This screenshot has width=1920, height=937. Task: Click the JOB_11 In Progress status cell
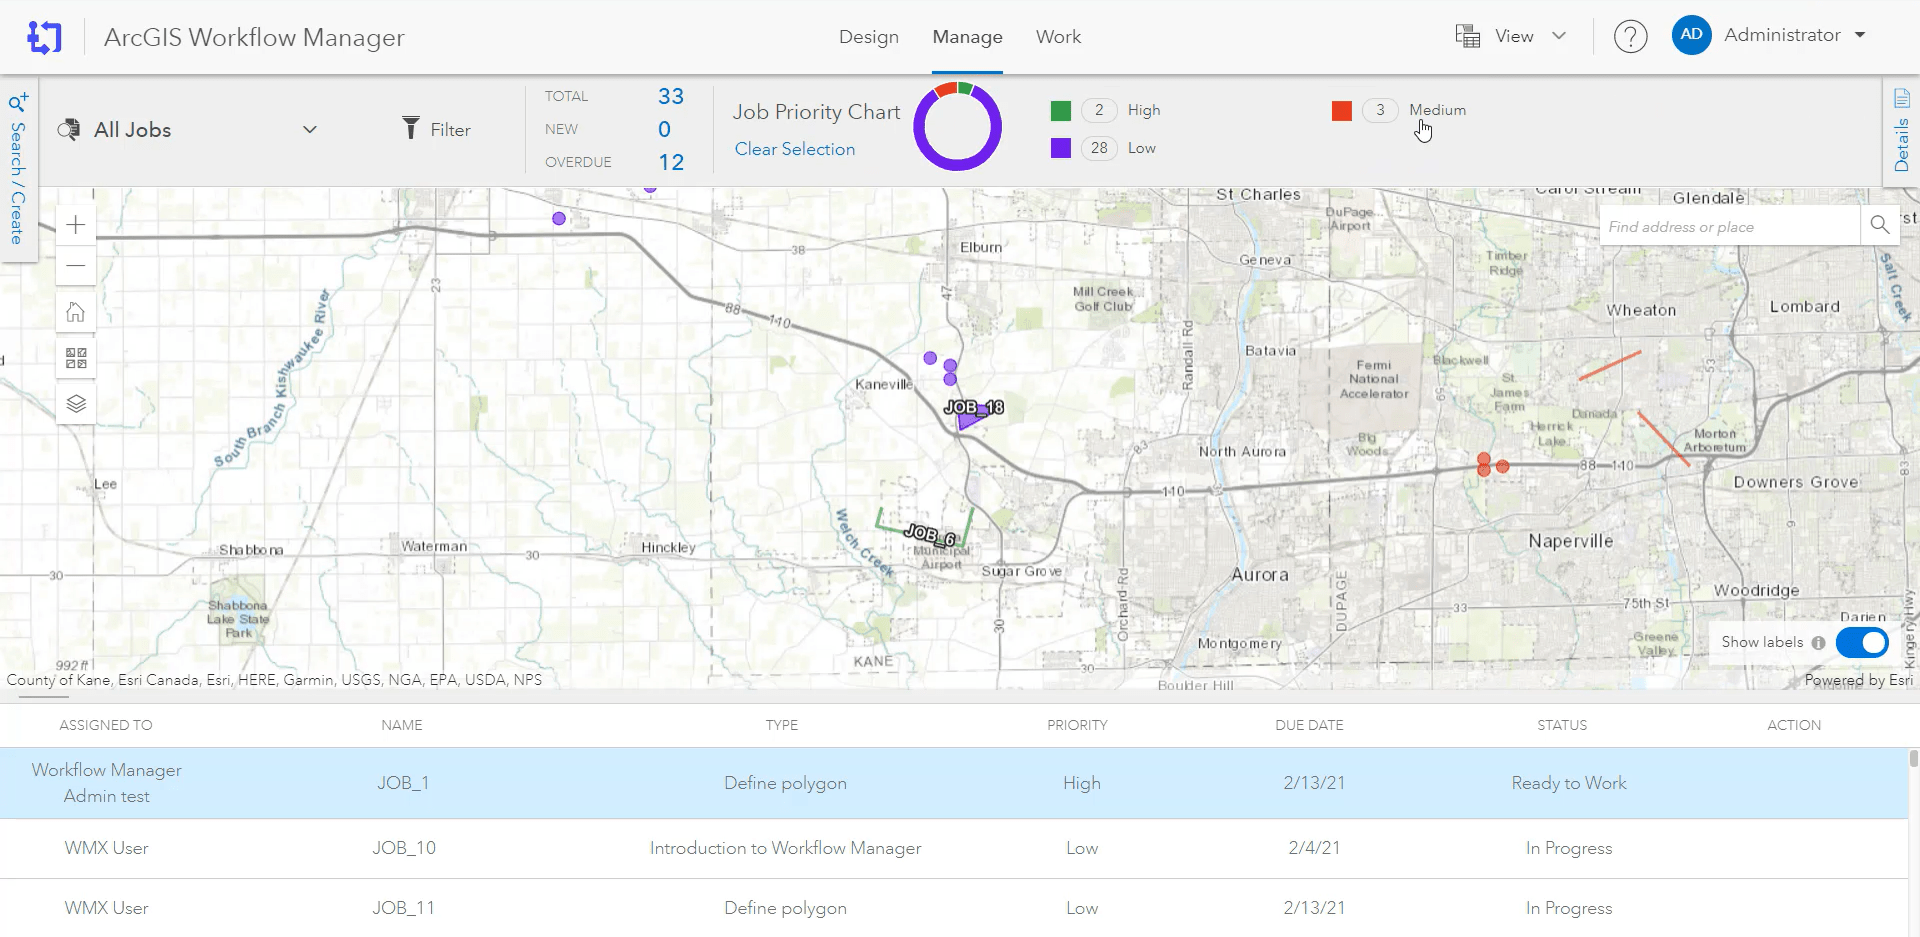tap(1568, 908)
